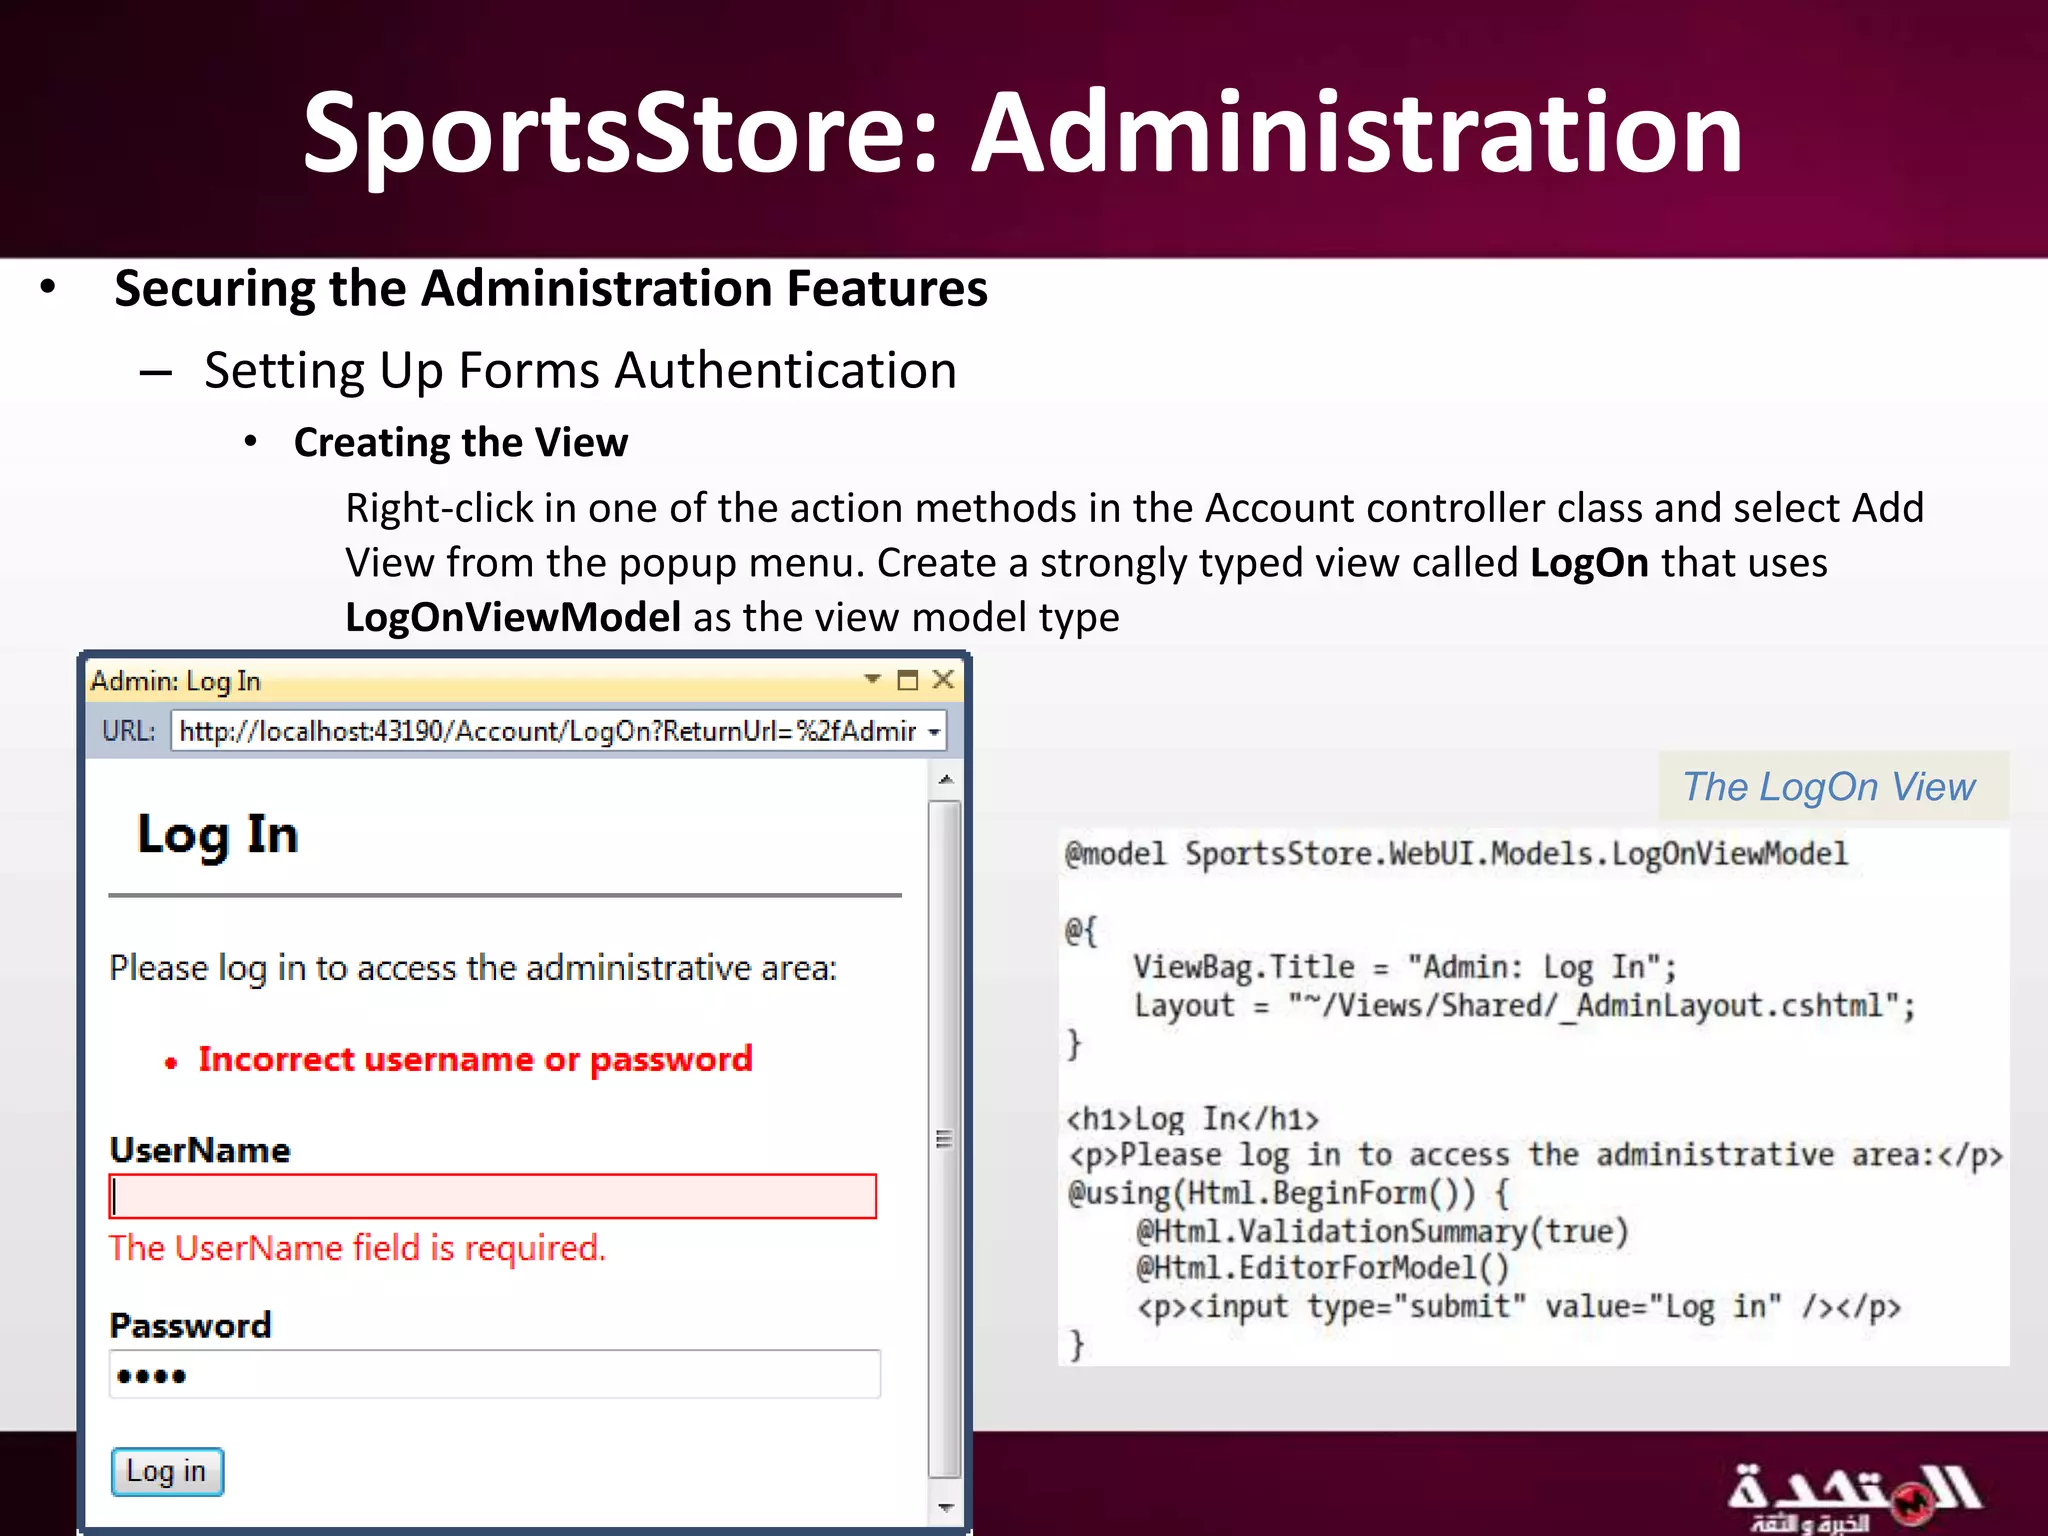Open the URL address dropdown arrow
Viewport: 2048px width, 1536px height.
(x=934, y=732)
